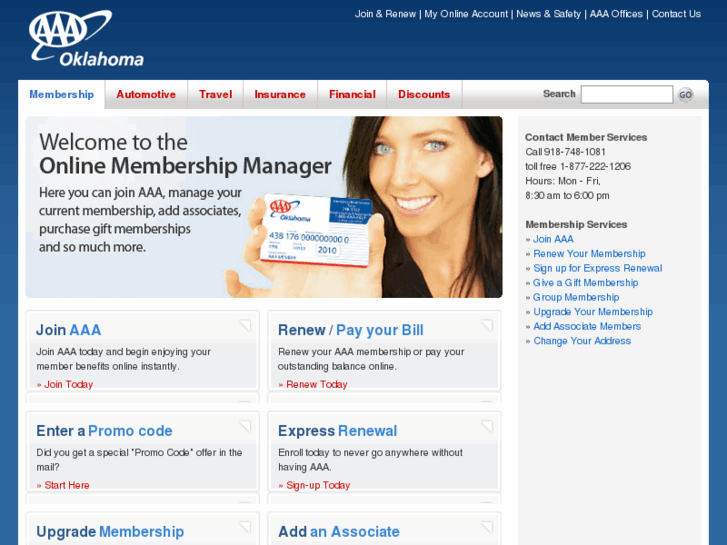The height and width of the screenshot is (545, 727).
Task: Click the GO search button
Action: (685, 95)
